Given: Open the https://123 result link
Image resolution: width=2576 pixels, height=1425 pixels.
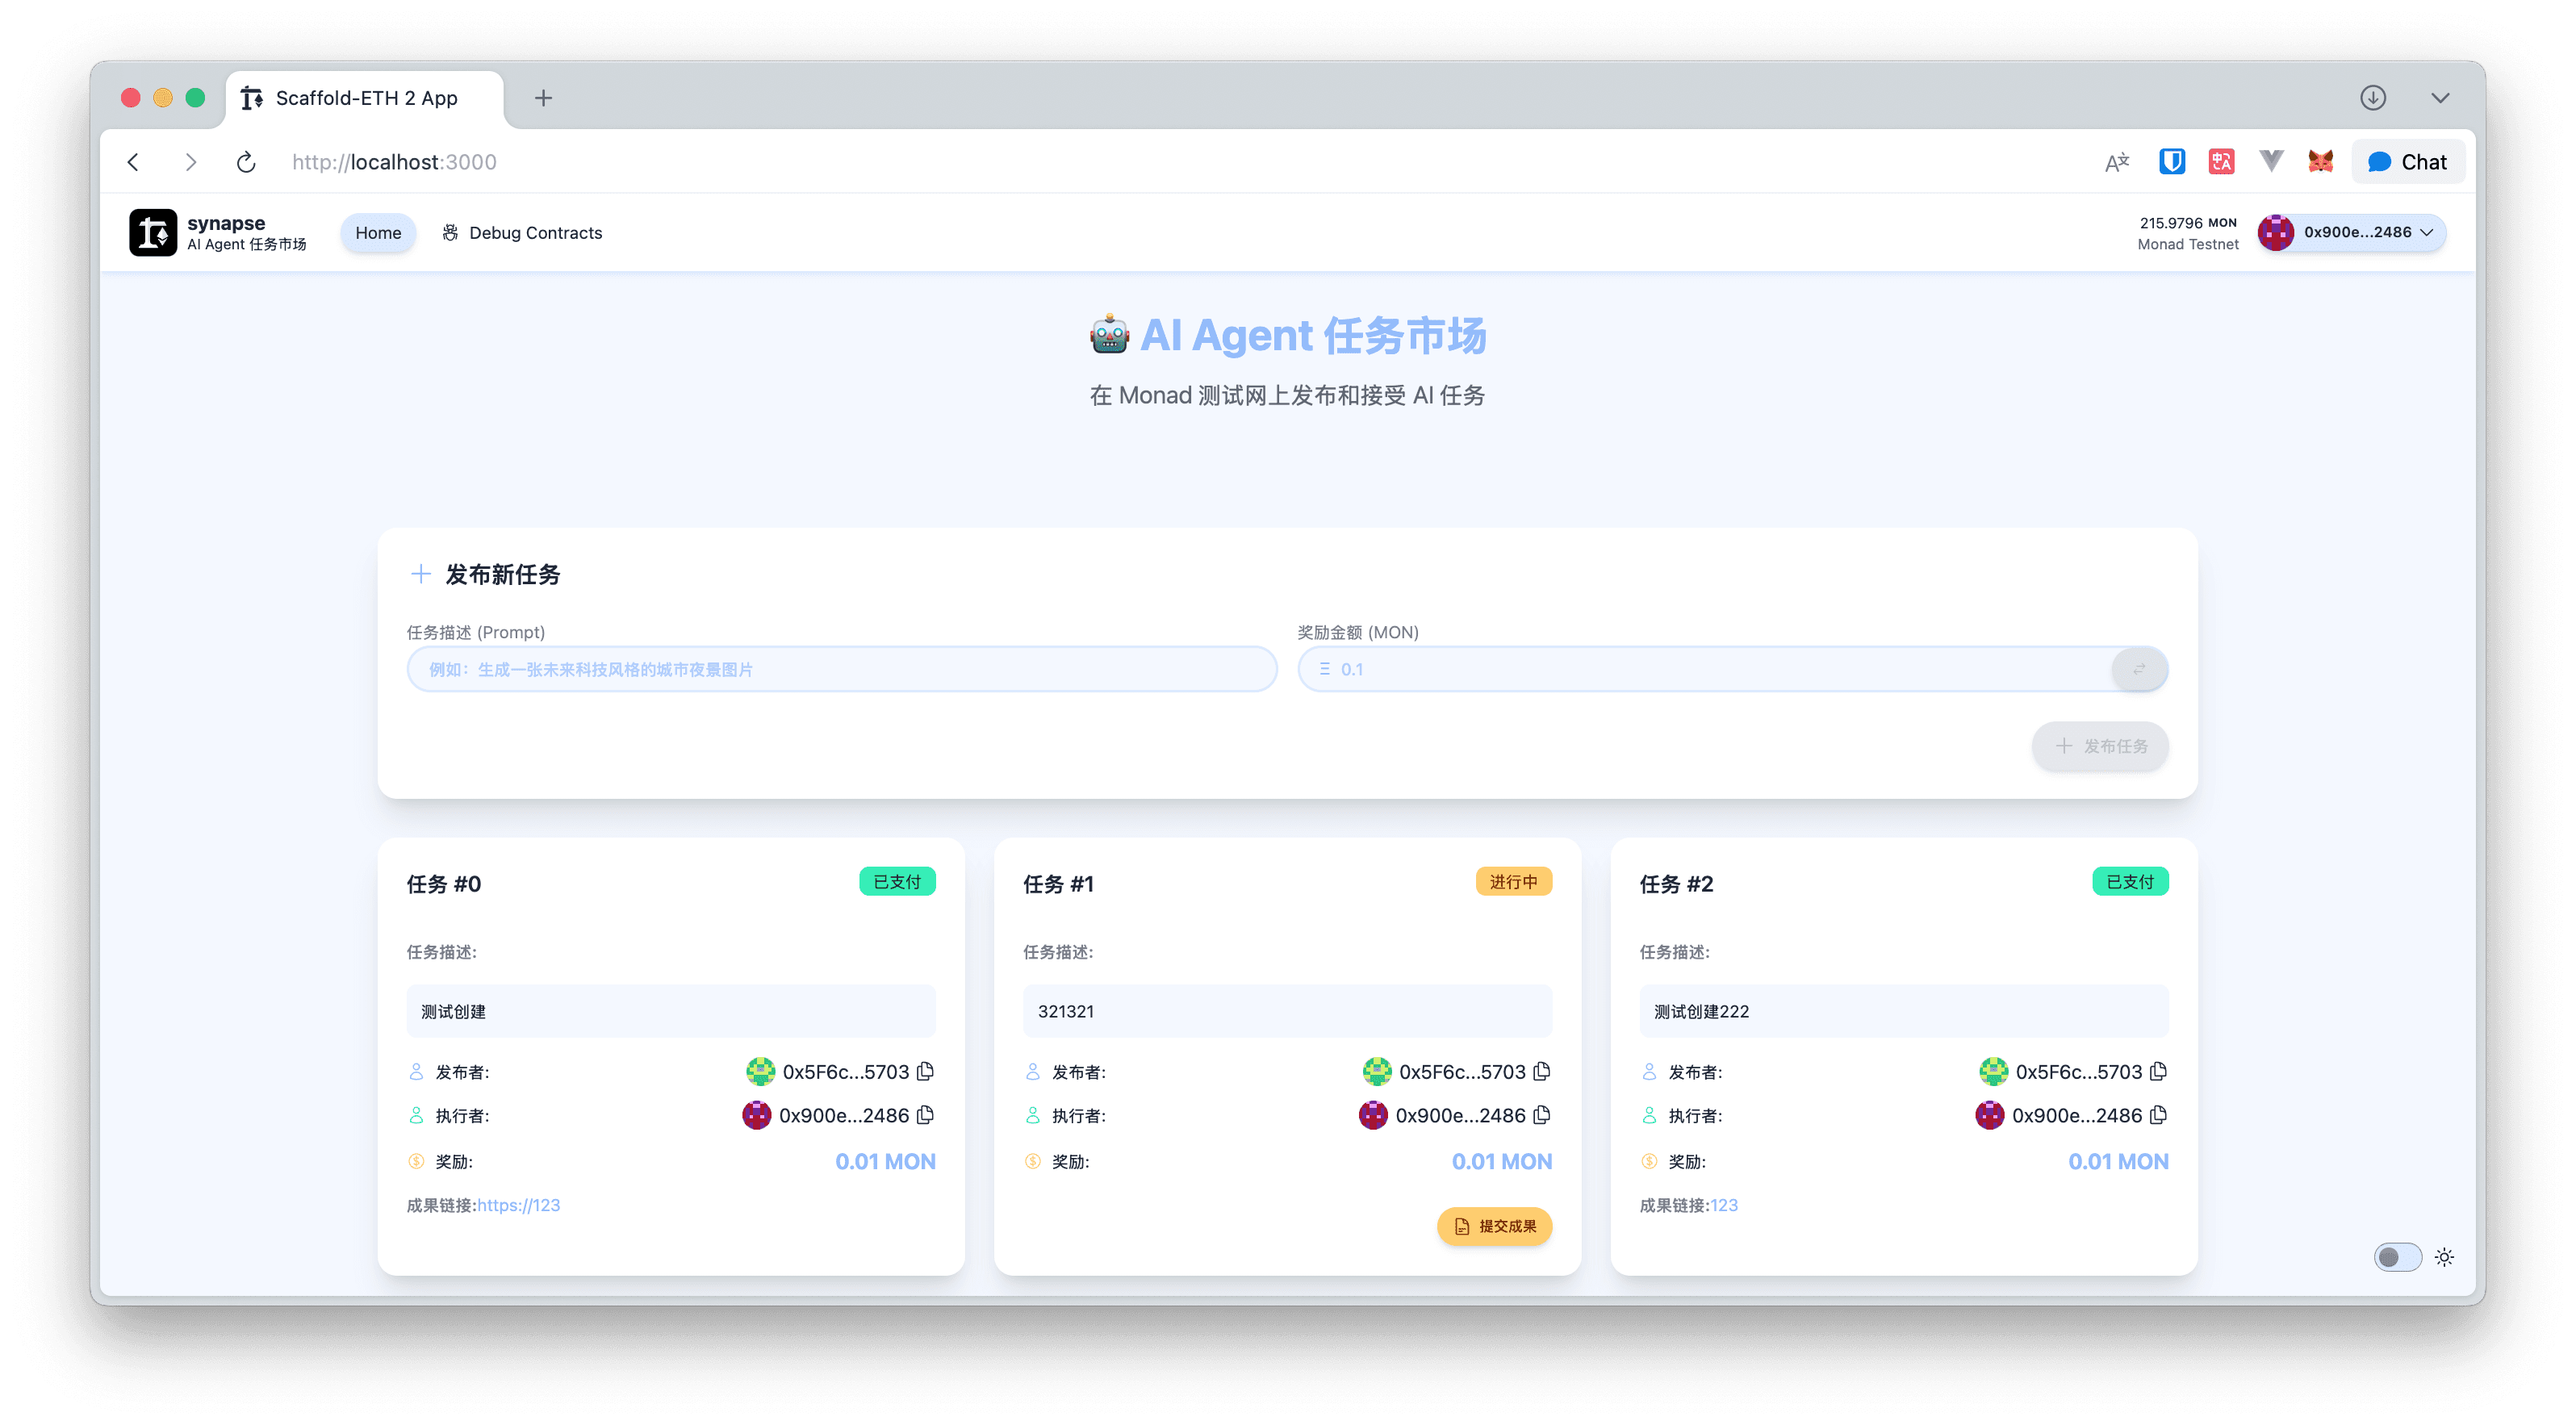Looking at the screenshot, I should click(x=518, y=1205).
